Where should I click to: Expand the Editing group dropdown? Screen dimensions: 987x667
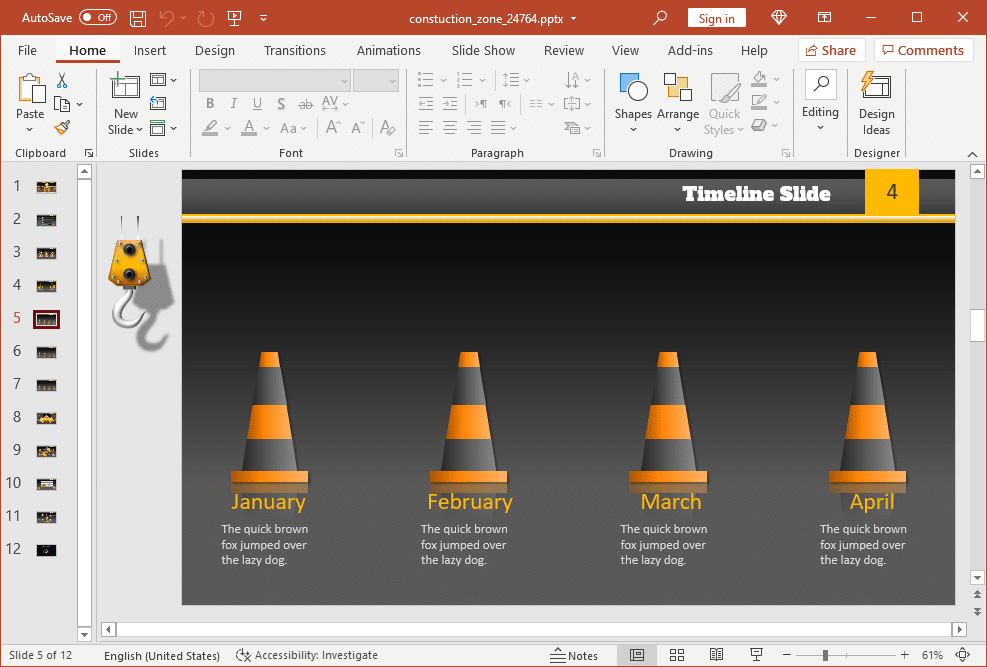click(820, 103)
